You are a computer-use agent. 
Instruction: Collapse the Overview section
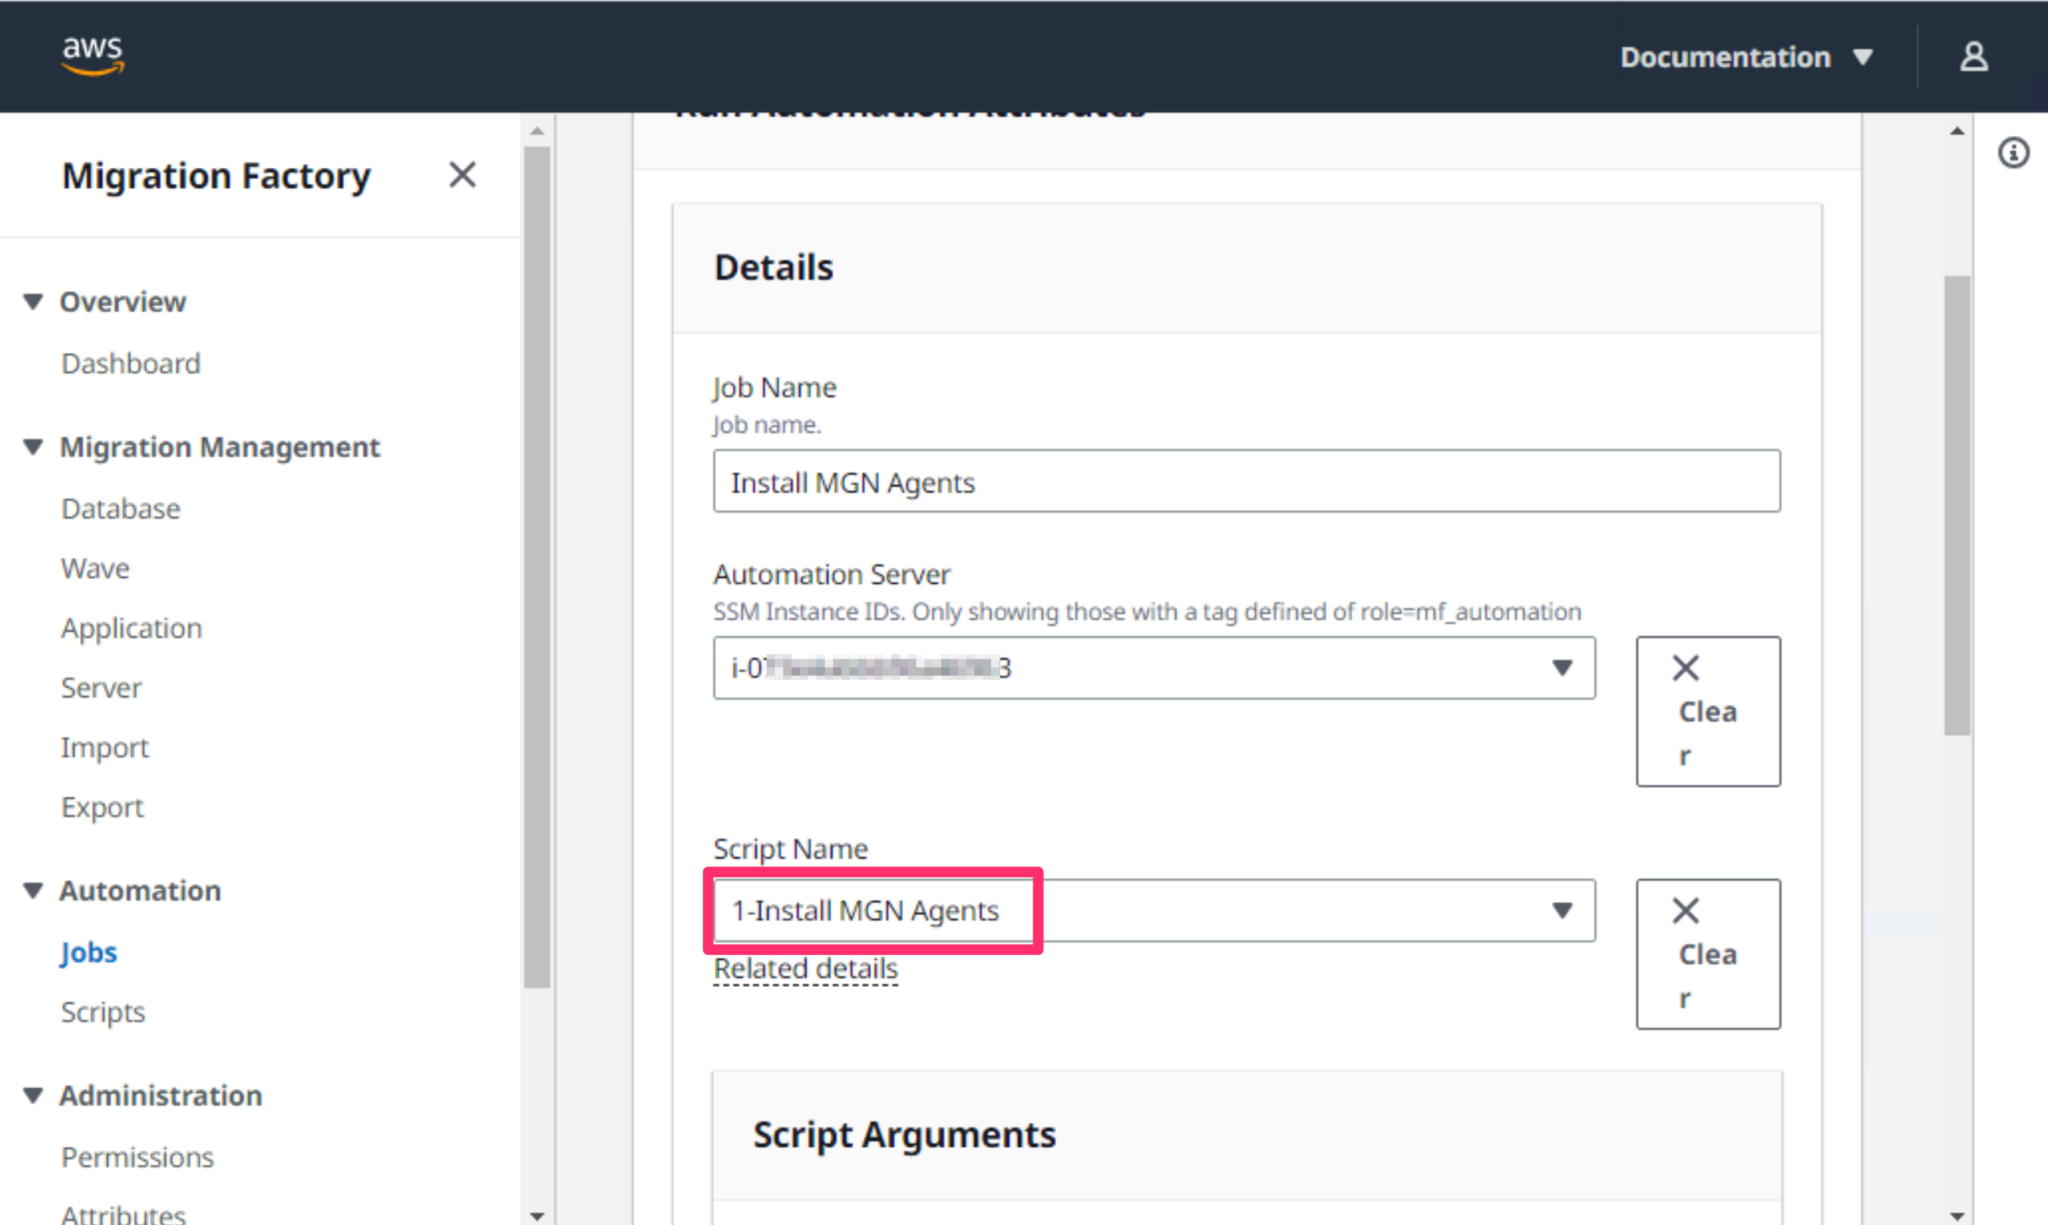[33, 301]
